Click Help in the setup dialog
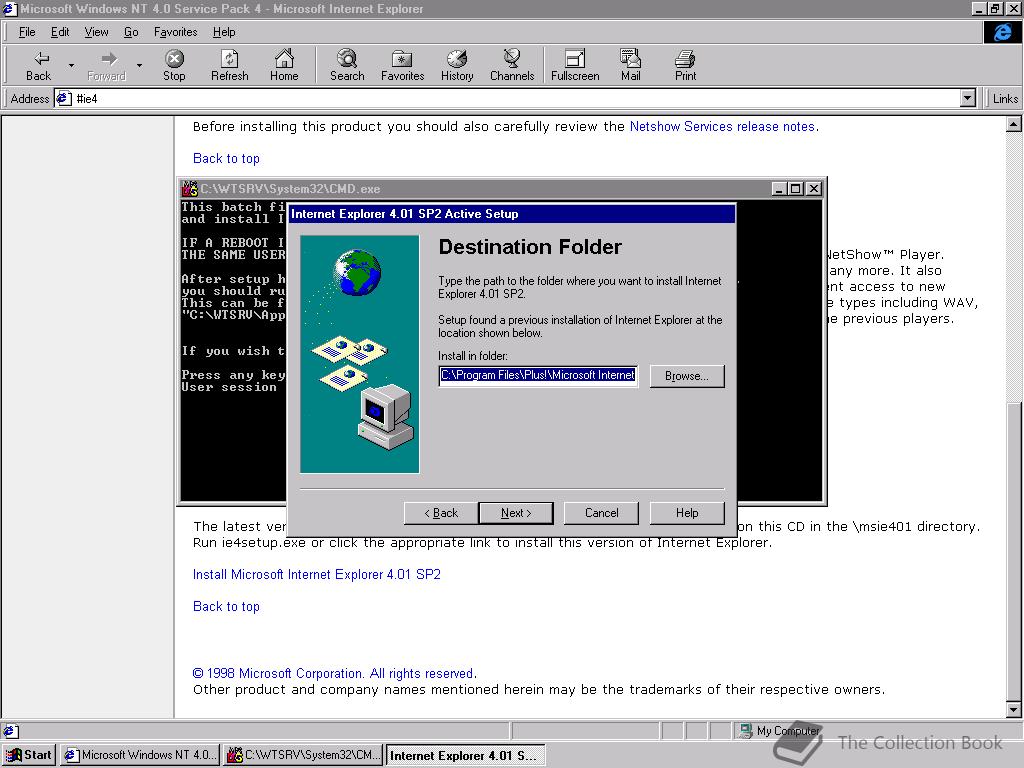The image size is (1024, 768). pos(687,513)
